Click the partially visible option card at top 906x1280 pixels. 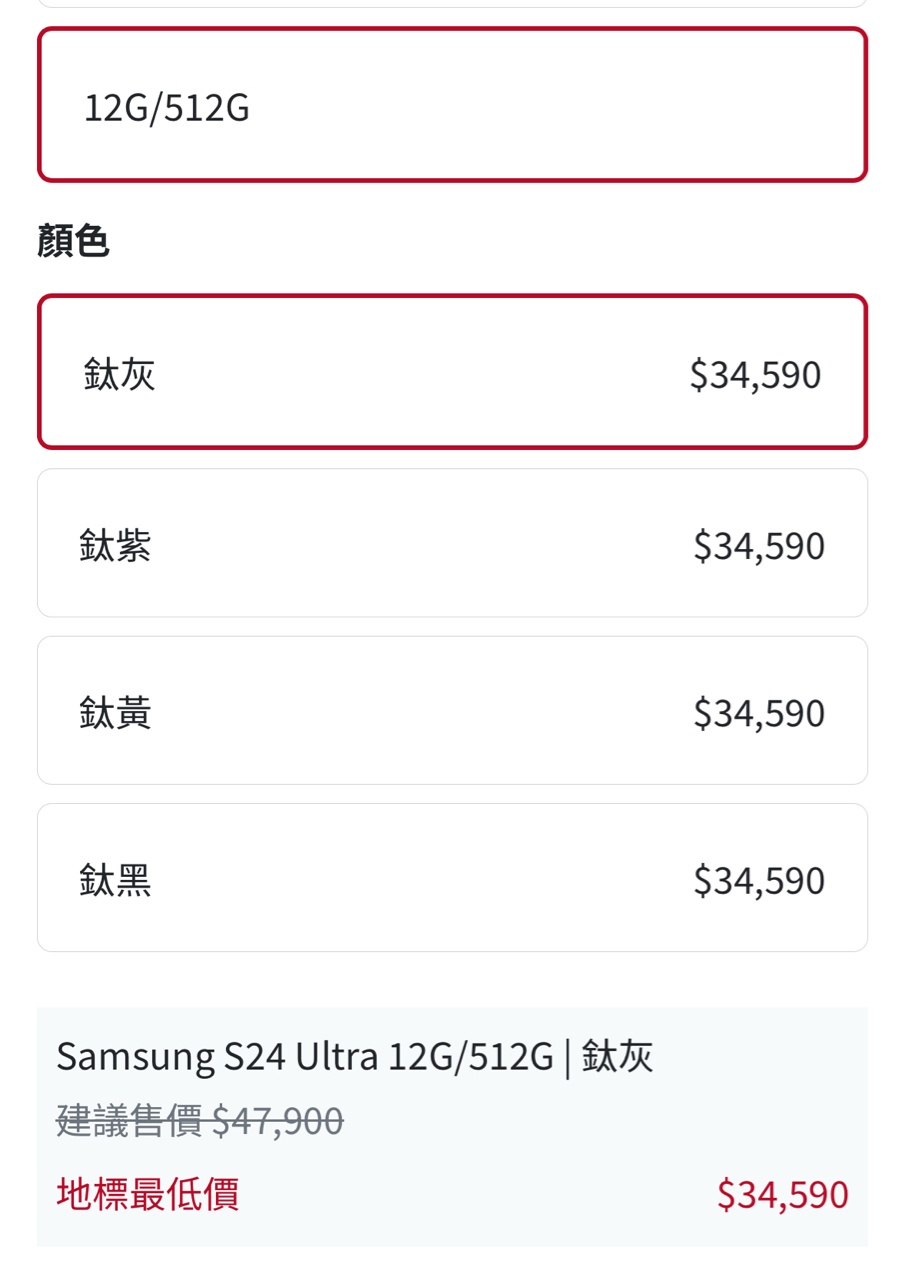pyautogui.click(x=452, y=4)
